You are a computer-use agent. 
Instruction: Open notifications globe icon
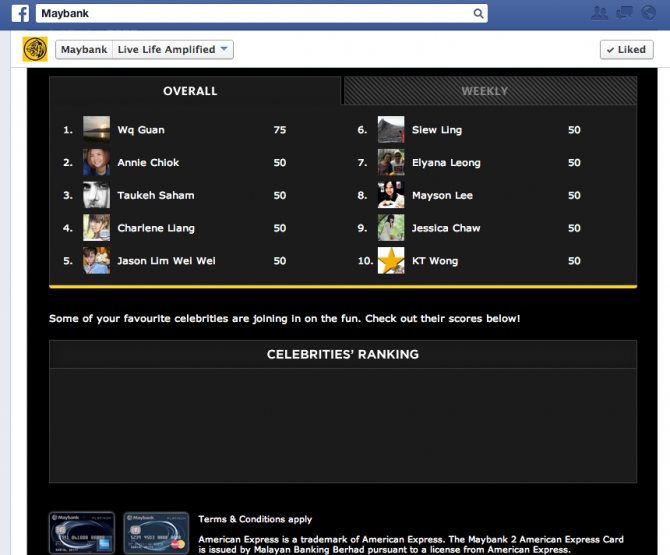point(648,13)
